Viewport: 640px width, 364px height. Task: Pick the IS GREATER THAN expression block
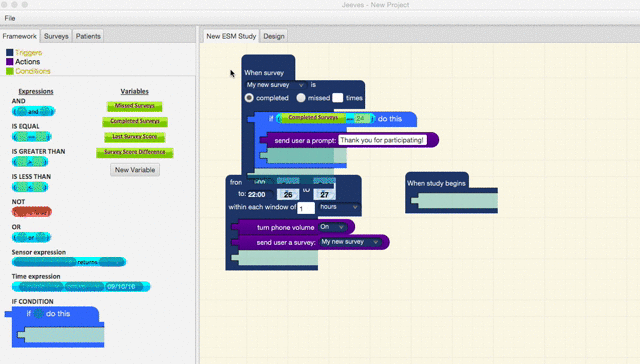click(30, 162)
